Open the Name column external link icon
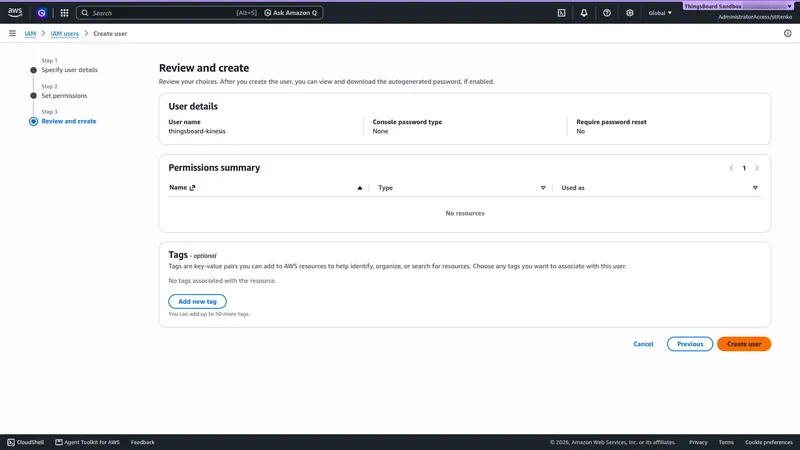The image size is (800, 450). pos(192,188)
